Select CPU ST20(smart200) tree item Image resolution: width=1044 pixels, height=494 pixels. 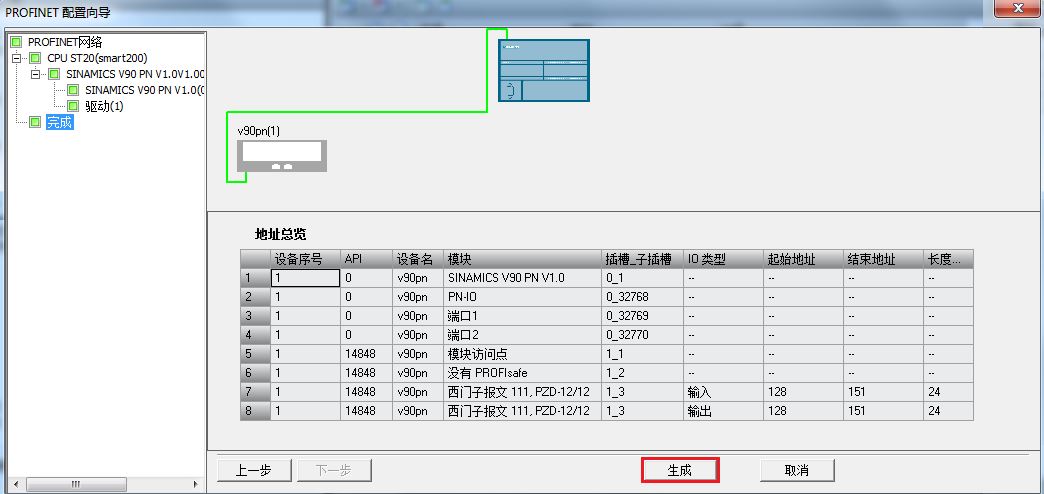point(97,58)
